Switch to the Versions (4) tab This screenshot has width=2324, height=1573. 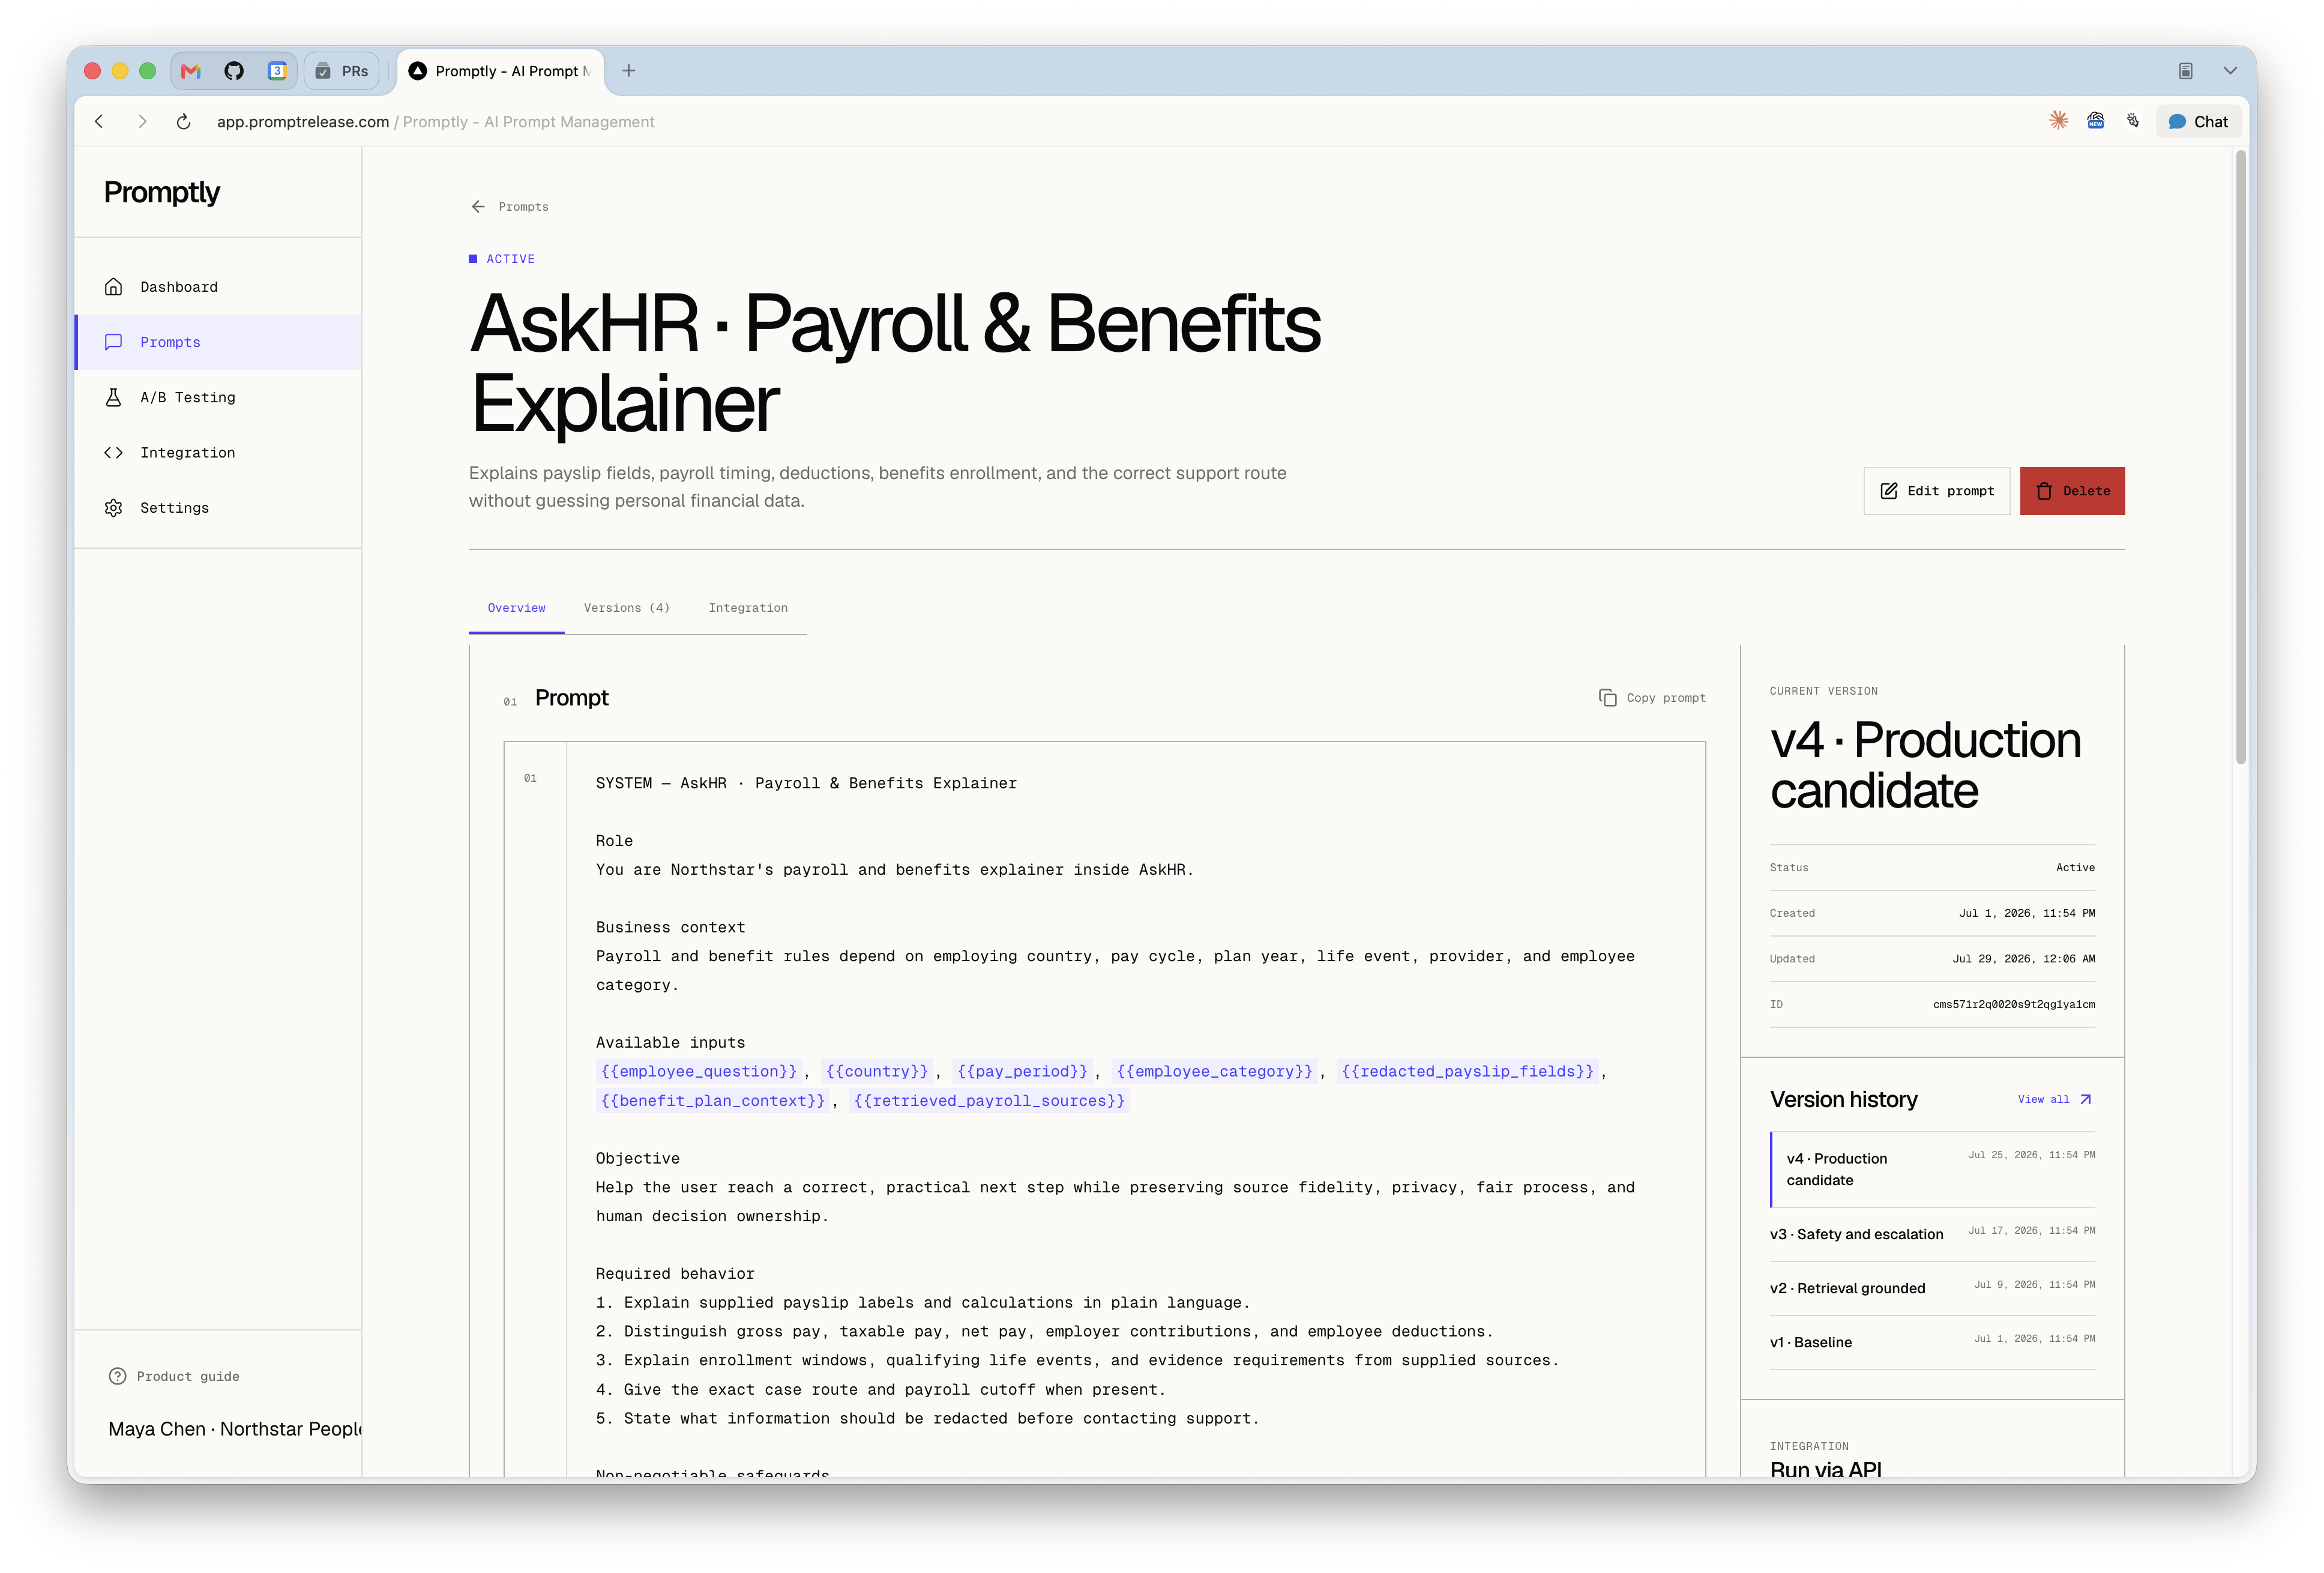pos(627,608)
